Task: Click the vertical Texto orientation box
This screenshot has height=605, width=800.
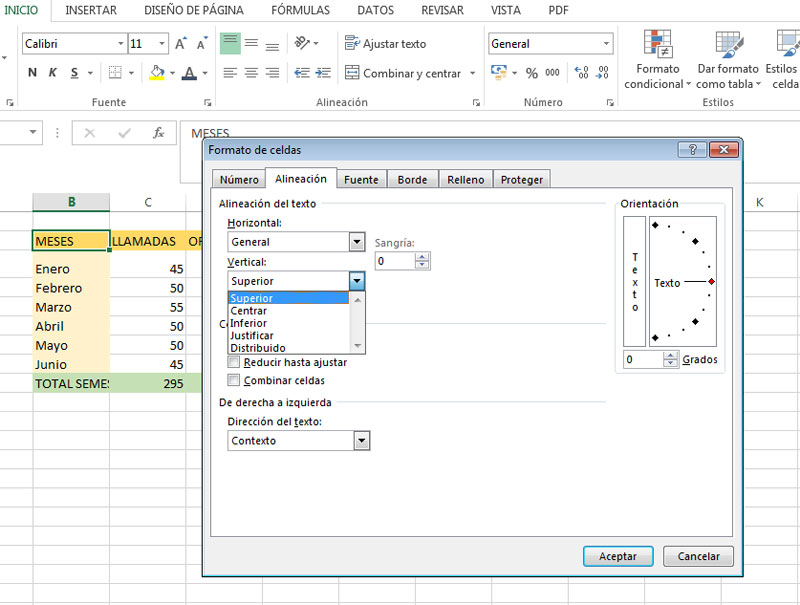Action: tap(635, 282)
